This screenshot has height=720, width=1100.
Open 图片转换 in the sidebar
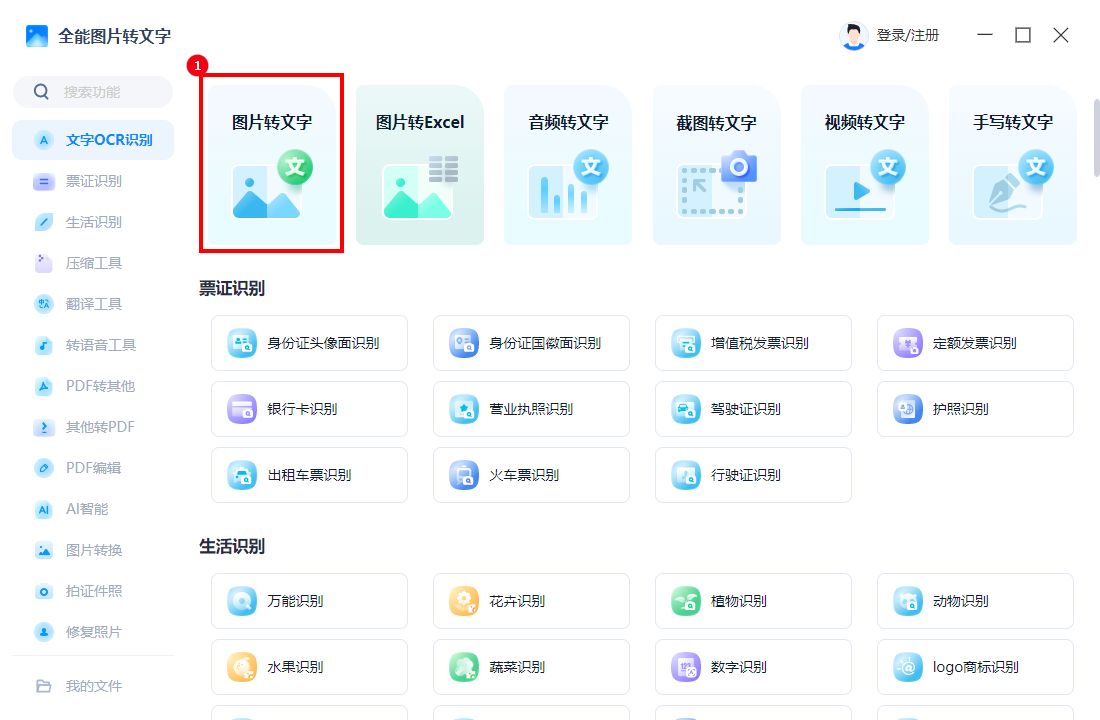pos(93,550)
